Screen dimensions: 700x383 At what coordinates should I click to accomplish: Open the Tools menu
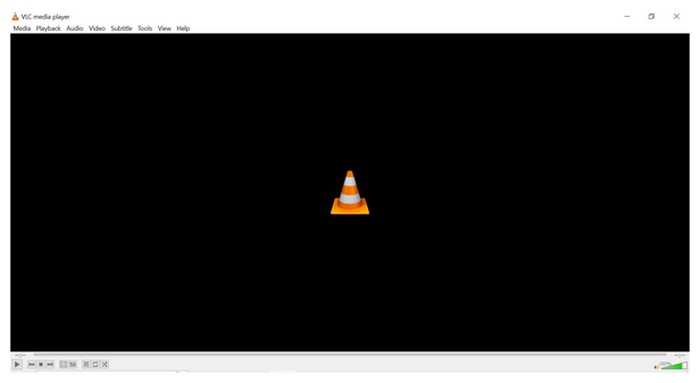(x=145, y=28)
